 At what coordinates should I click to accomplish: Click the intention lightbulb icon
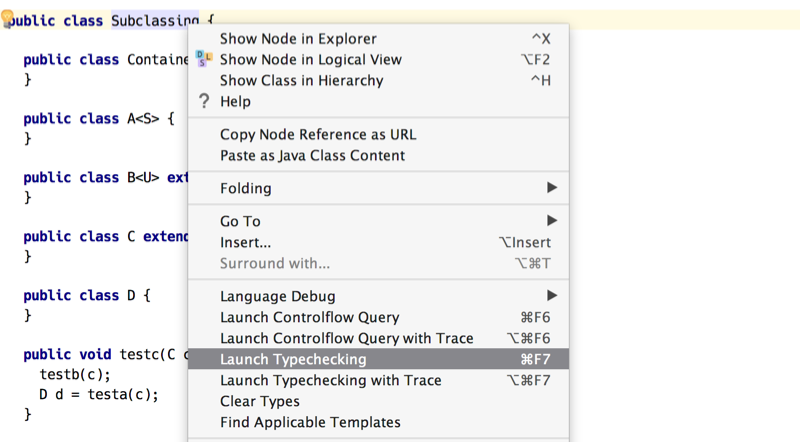click(x=7, y=19)
